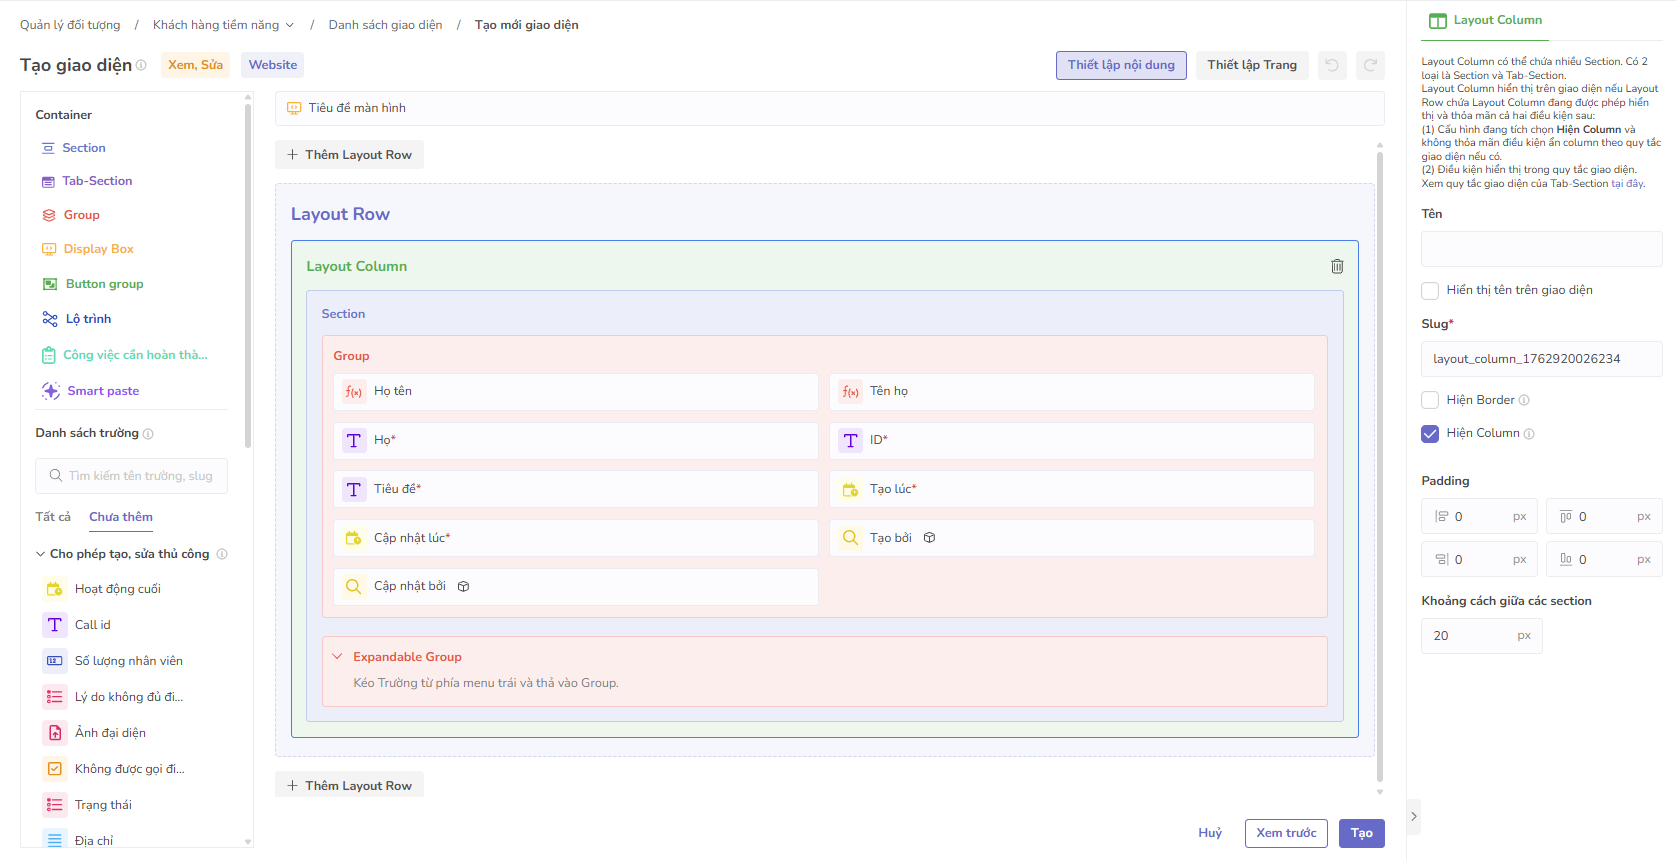Click the Tên input field

(1540, 249)
